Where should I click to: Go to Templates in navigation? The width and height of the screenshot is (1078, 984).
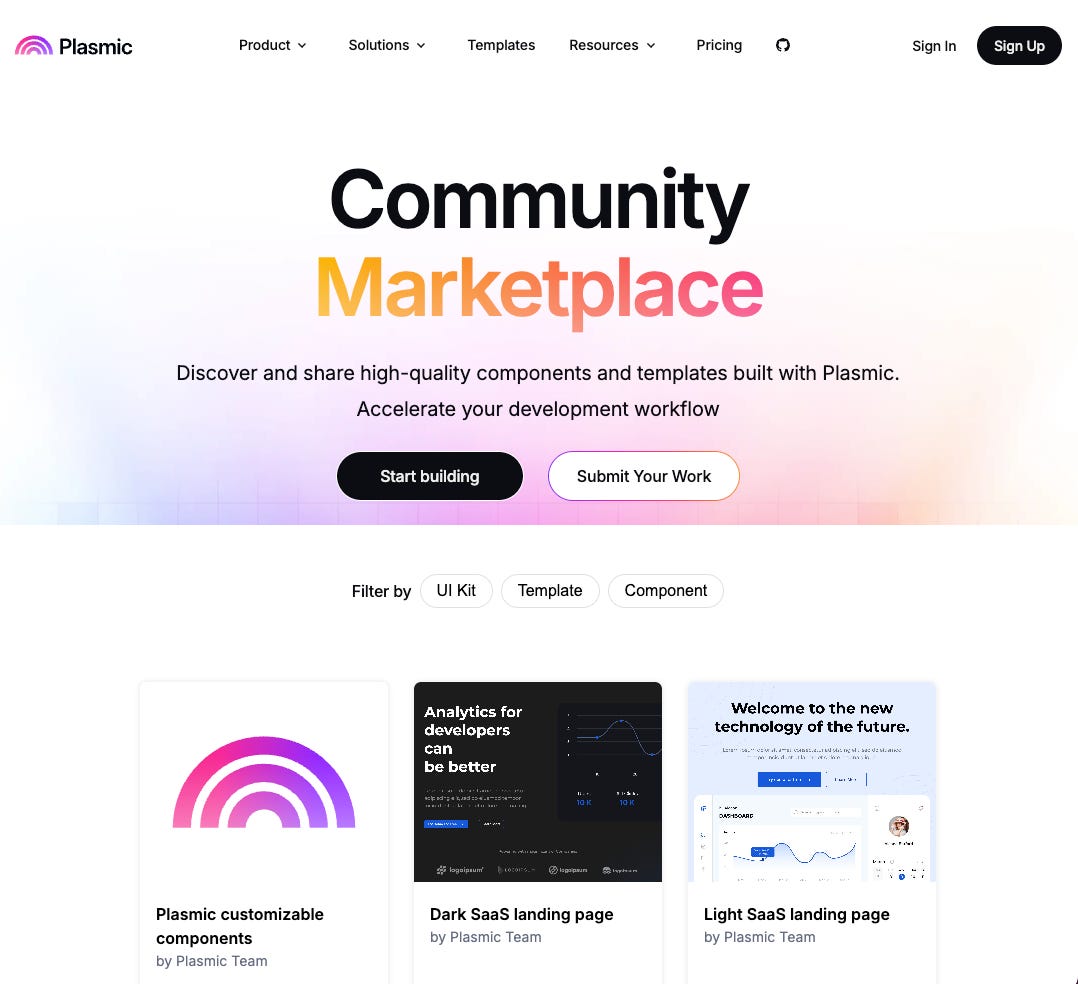point(501,45)
